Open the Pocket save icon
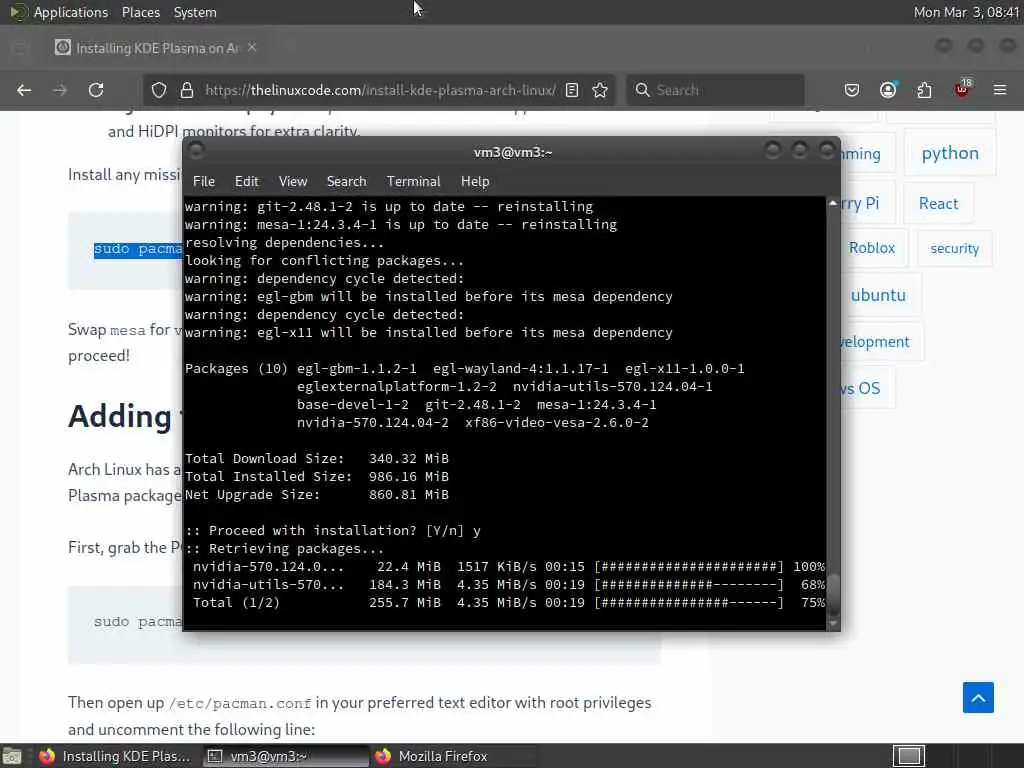Image resolution: width=1024 pixels, height=768 pixels. coord(852,90)
